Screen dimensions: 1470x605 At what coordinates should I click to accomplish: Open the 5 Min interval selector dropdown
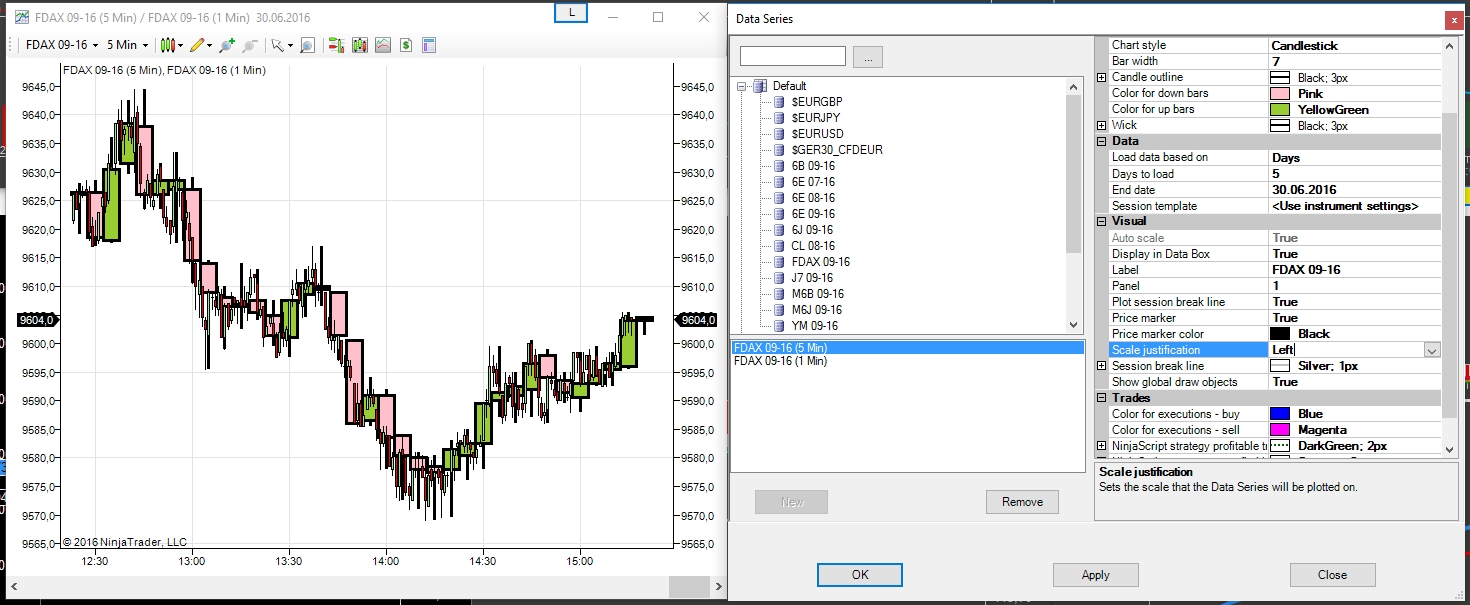[x=127, y=45]
